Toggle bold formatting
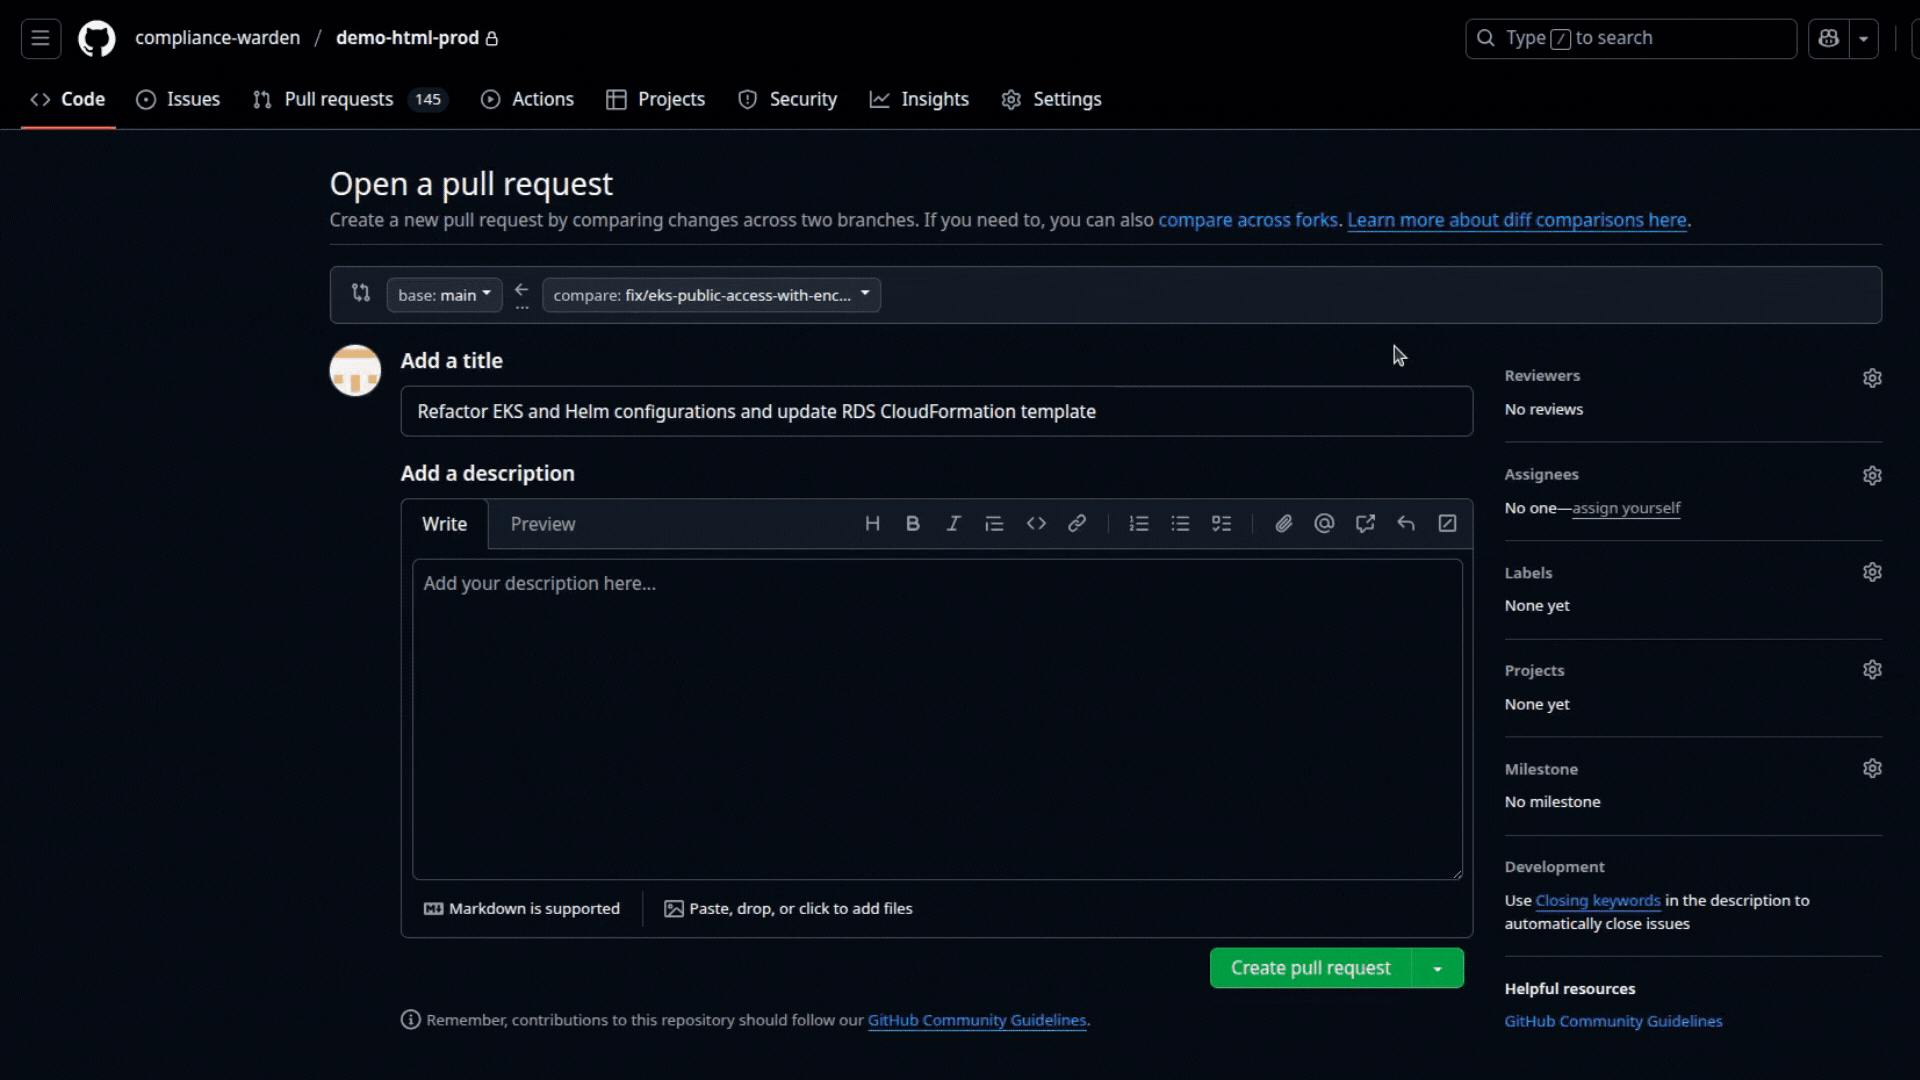This screenshot has width=1920, height=1080. [912, 523]
